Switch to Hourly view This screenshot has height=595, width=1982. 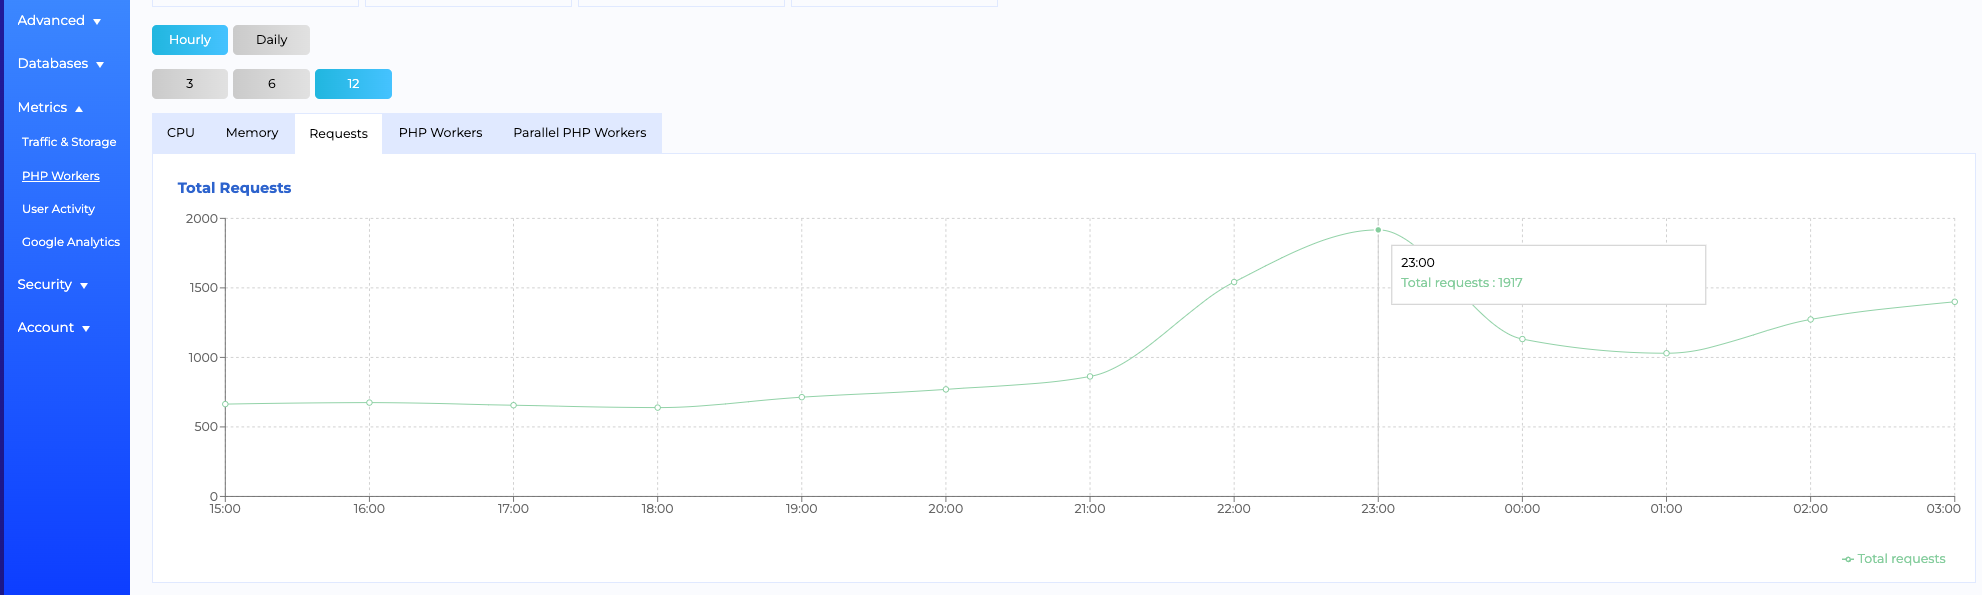190,40
